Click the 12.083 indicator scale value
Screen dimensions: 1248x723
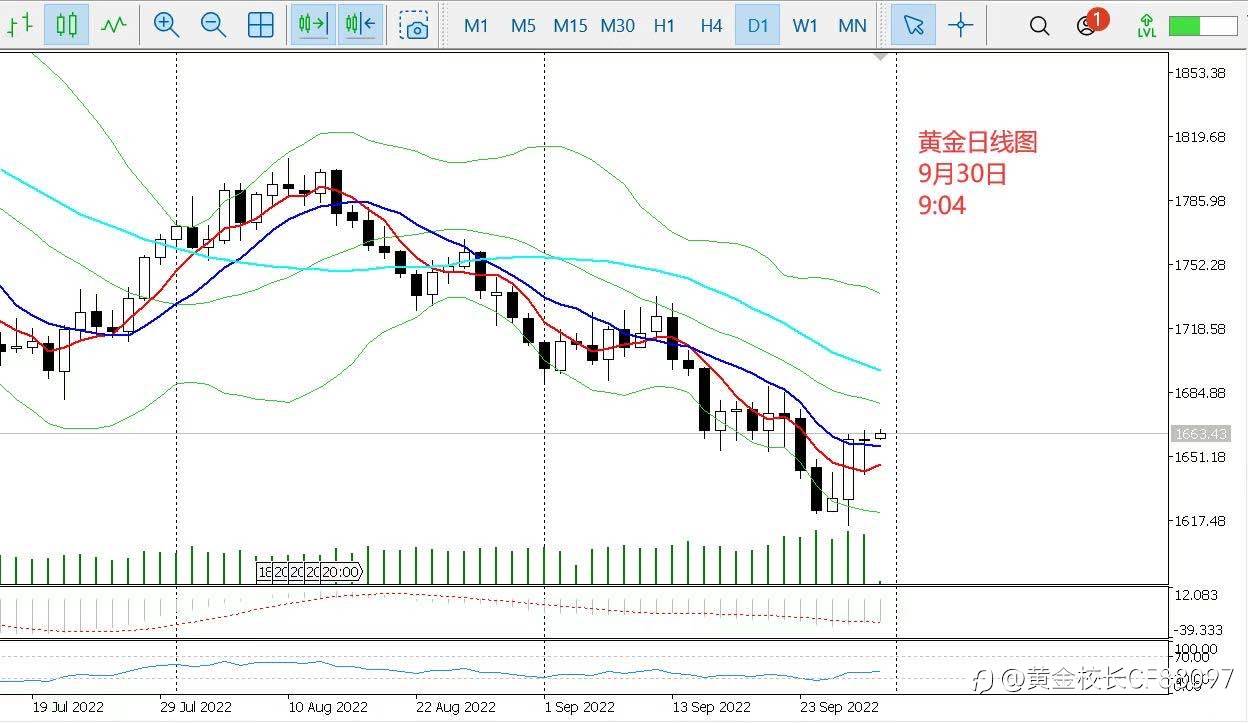click(1198, 595)
